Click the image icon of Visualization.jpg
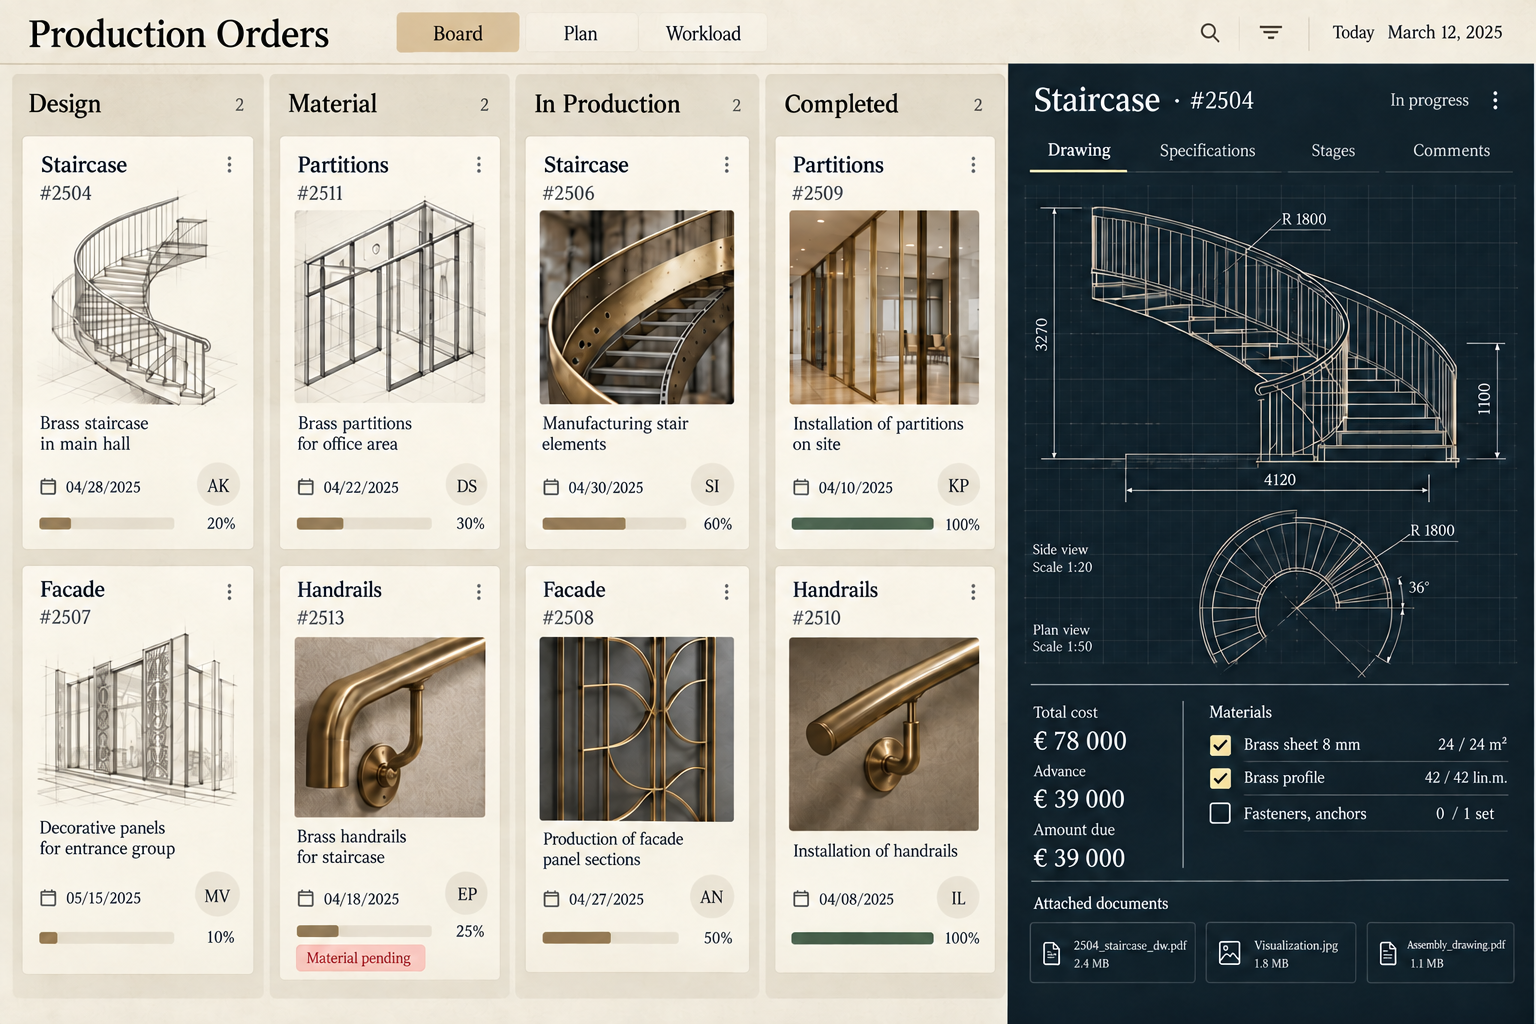Viewport: 1536px width, 1024px height. (1230, 953)
